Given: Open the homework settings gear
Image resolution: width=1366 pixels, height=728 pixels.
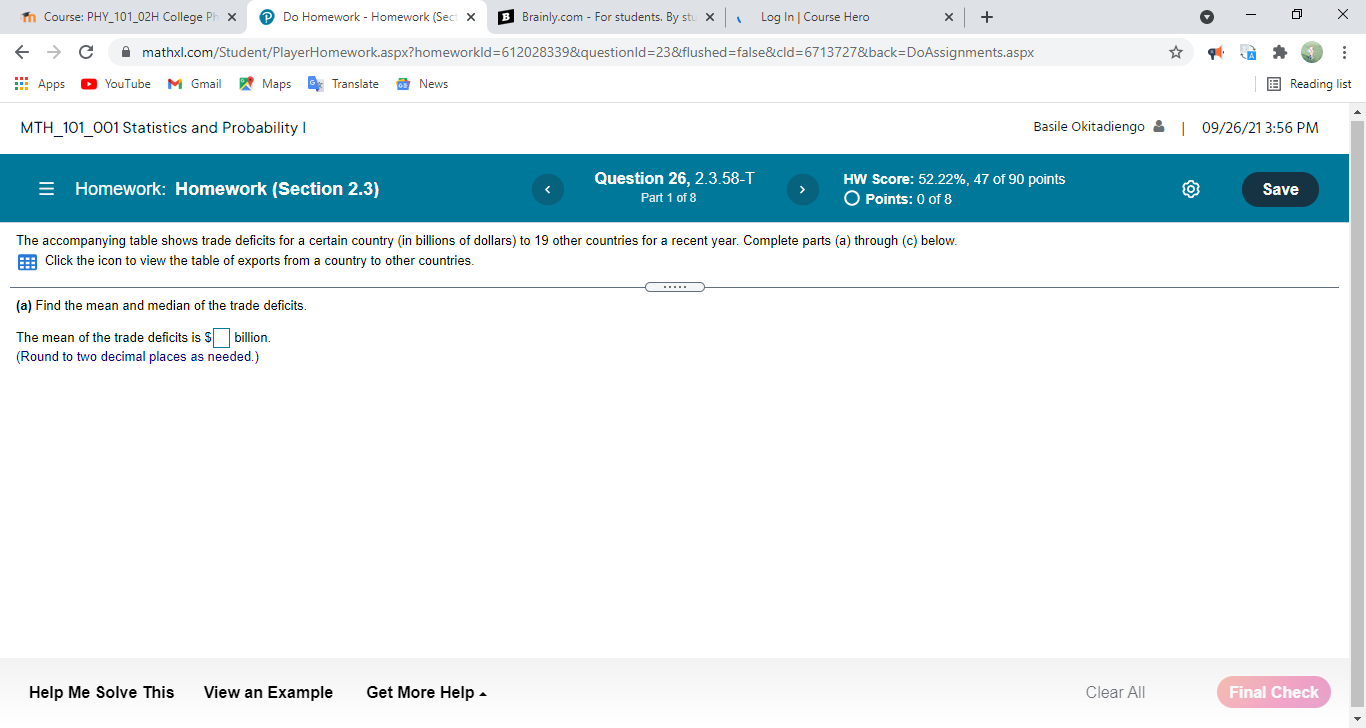Looking at the screenshot, I should pyautogui.click(x=1191, y=189).
